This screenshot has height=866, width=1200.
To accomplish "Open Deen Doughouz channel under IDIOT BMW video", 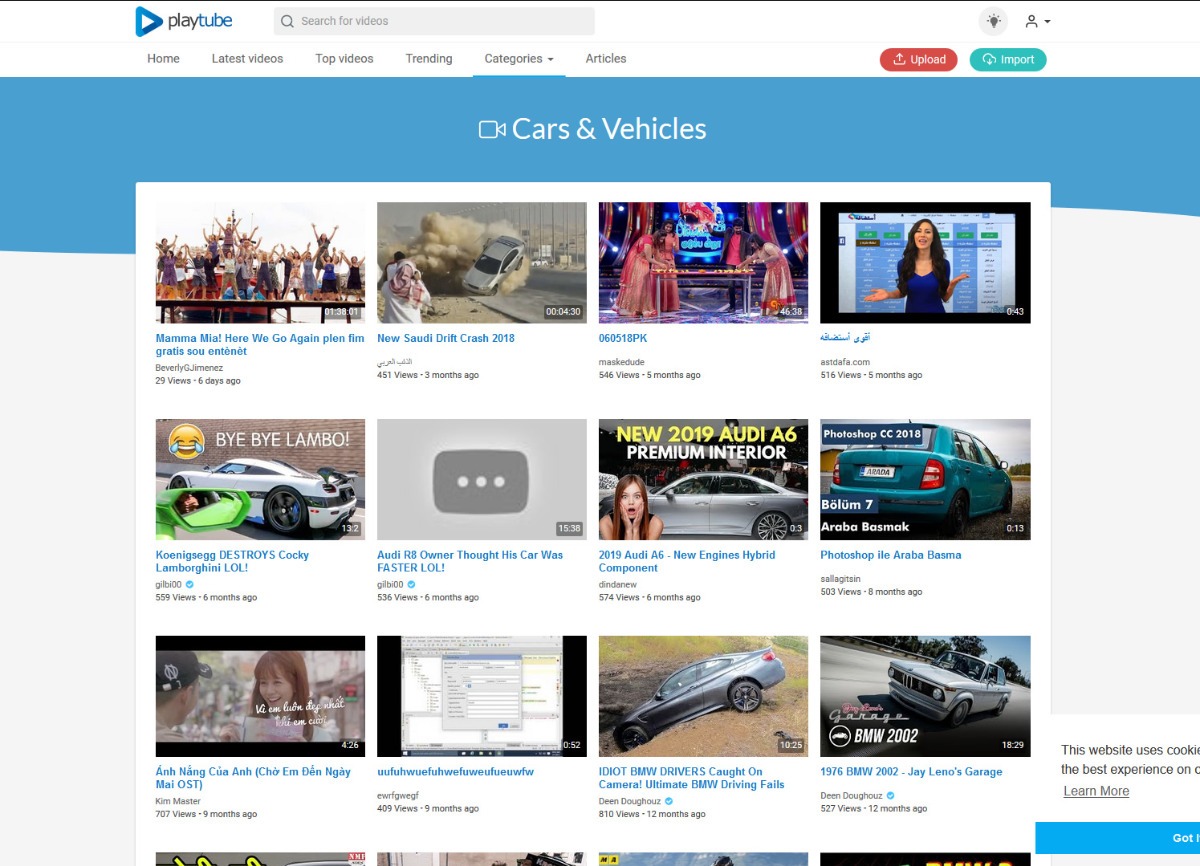I will (630, 801).
